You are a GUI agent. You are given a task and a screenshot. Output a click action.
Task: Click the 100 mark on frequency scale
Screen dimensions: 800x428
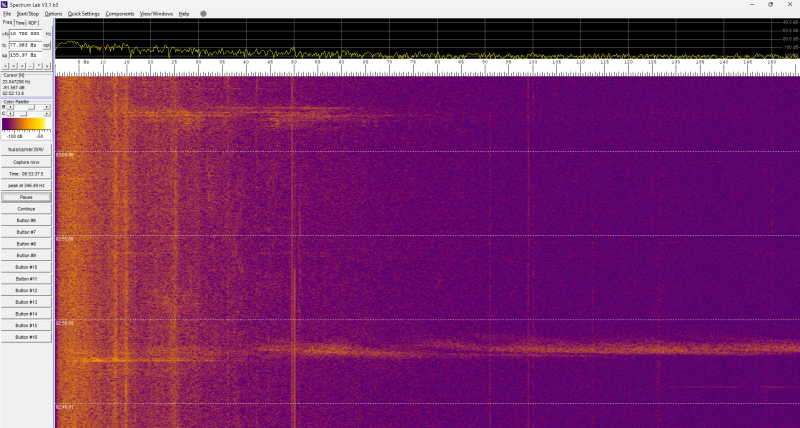pyautogui.click(x=533, y=62)
